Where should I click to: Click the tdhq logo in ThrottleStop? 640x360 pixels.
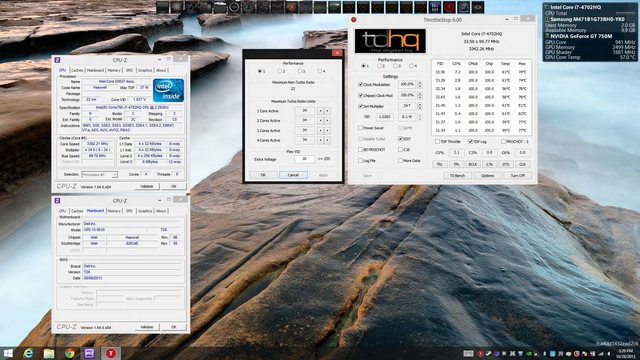coord(390,41)
